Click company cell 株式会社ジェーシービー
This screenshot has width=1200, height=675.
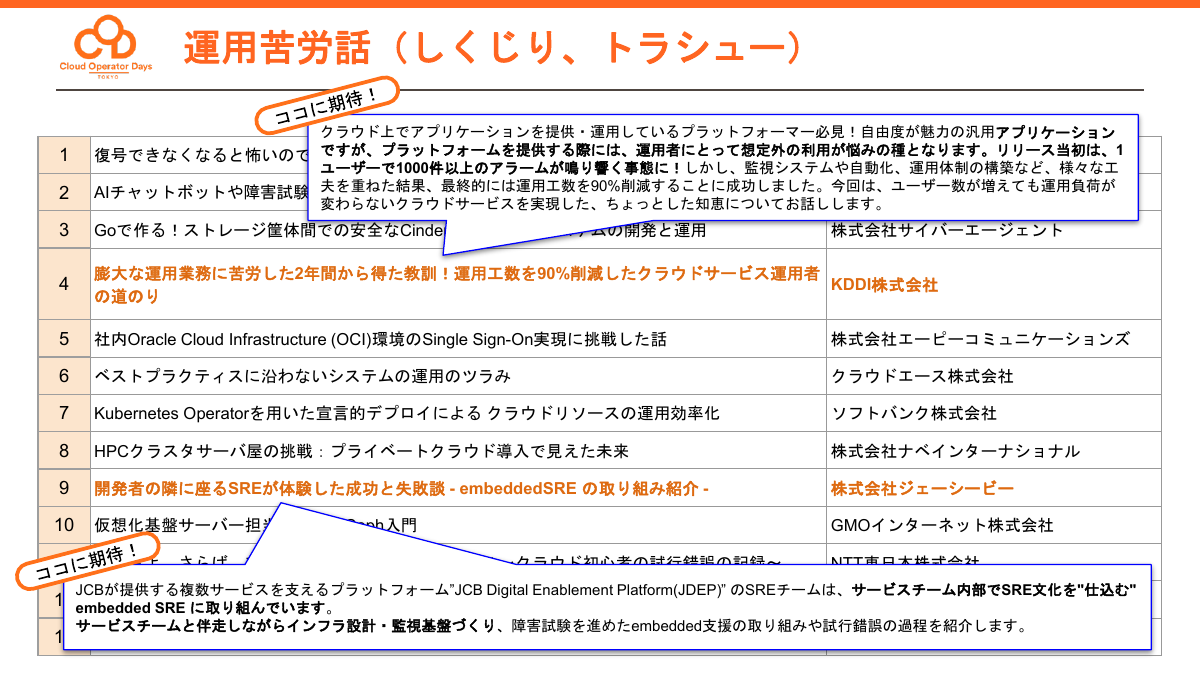(922, 488)
